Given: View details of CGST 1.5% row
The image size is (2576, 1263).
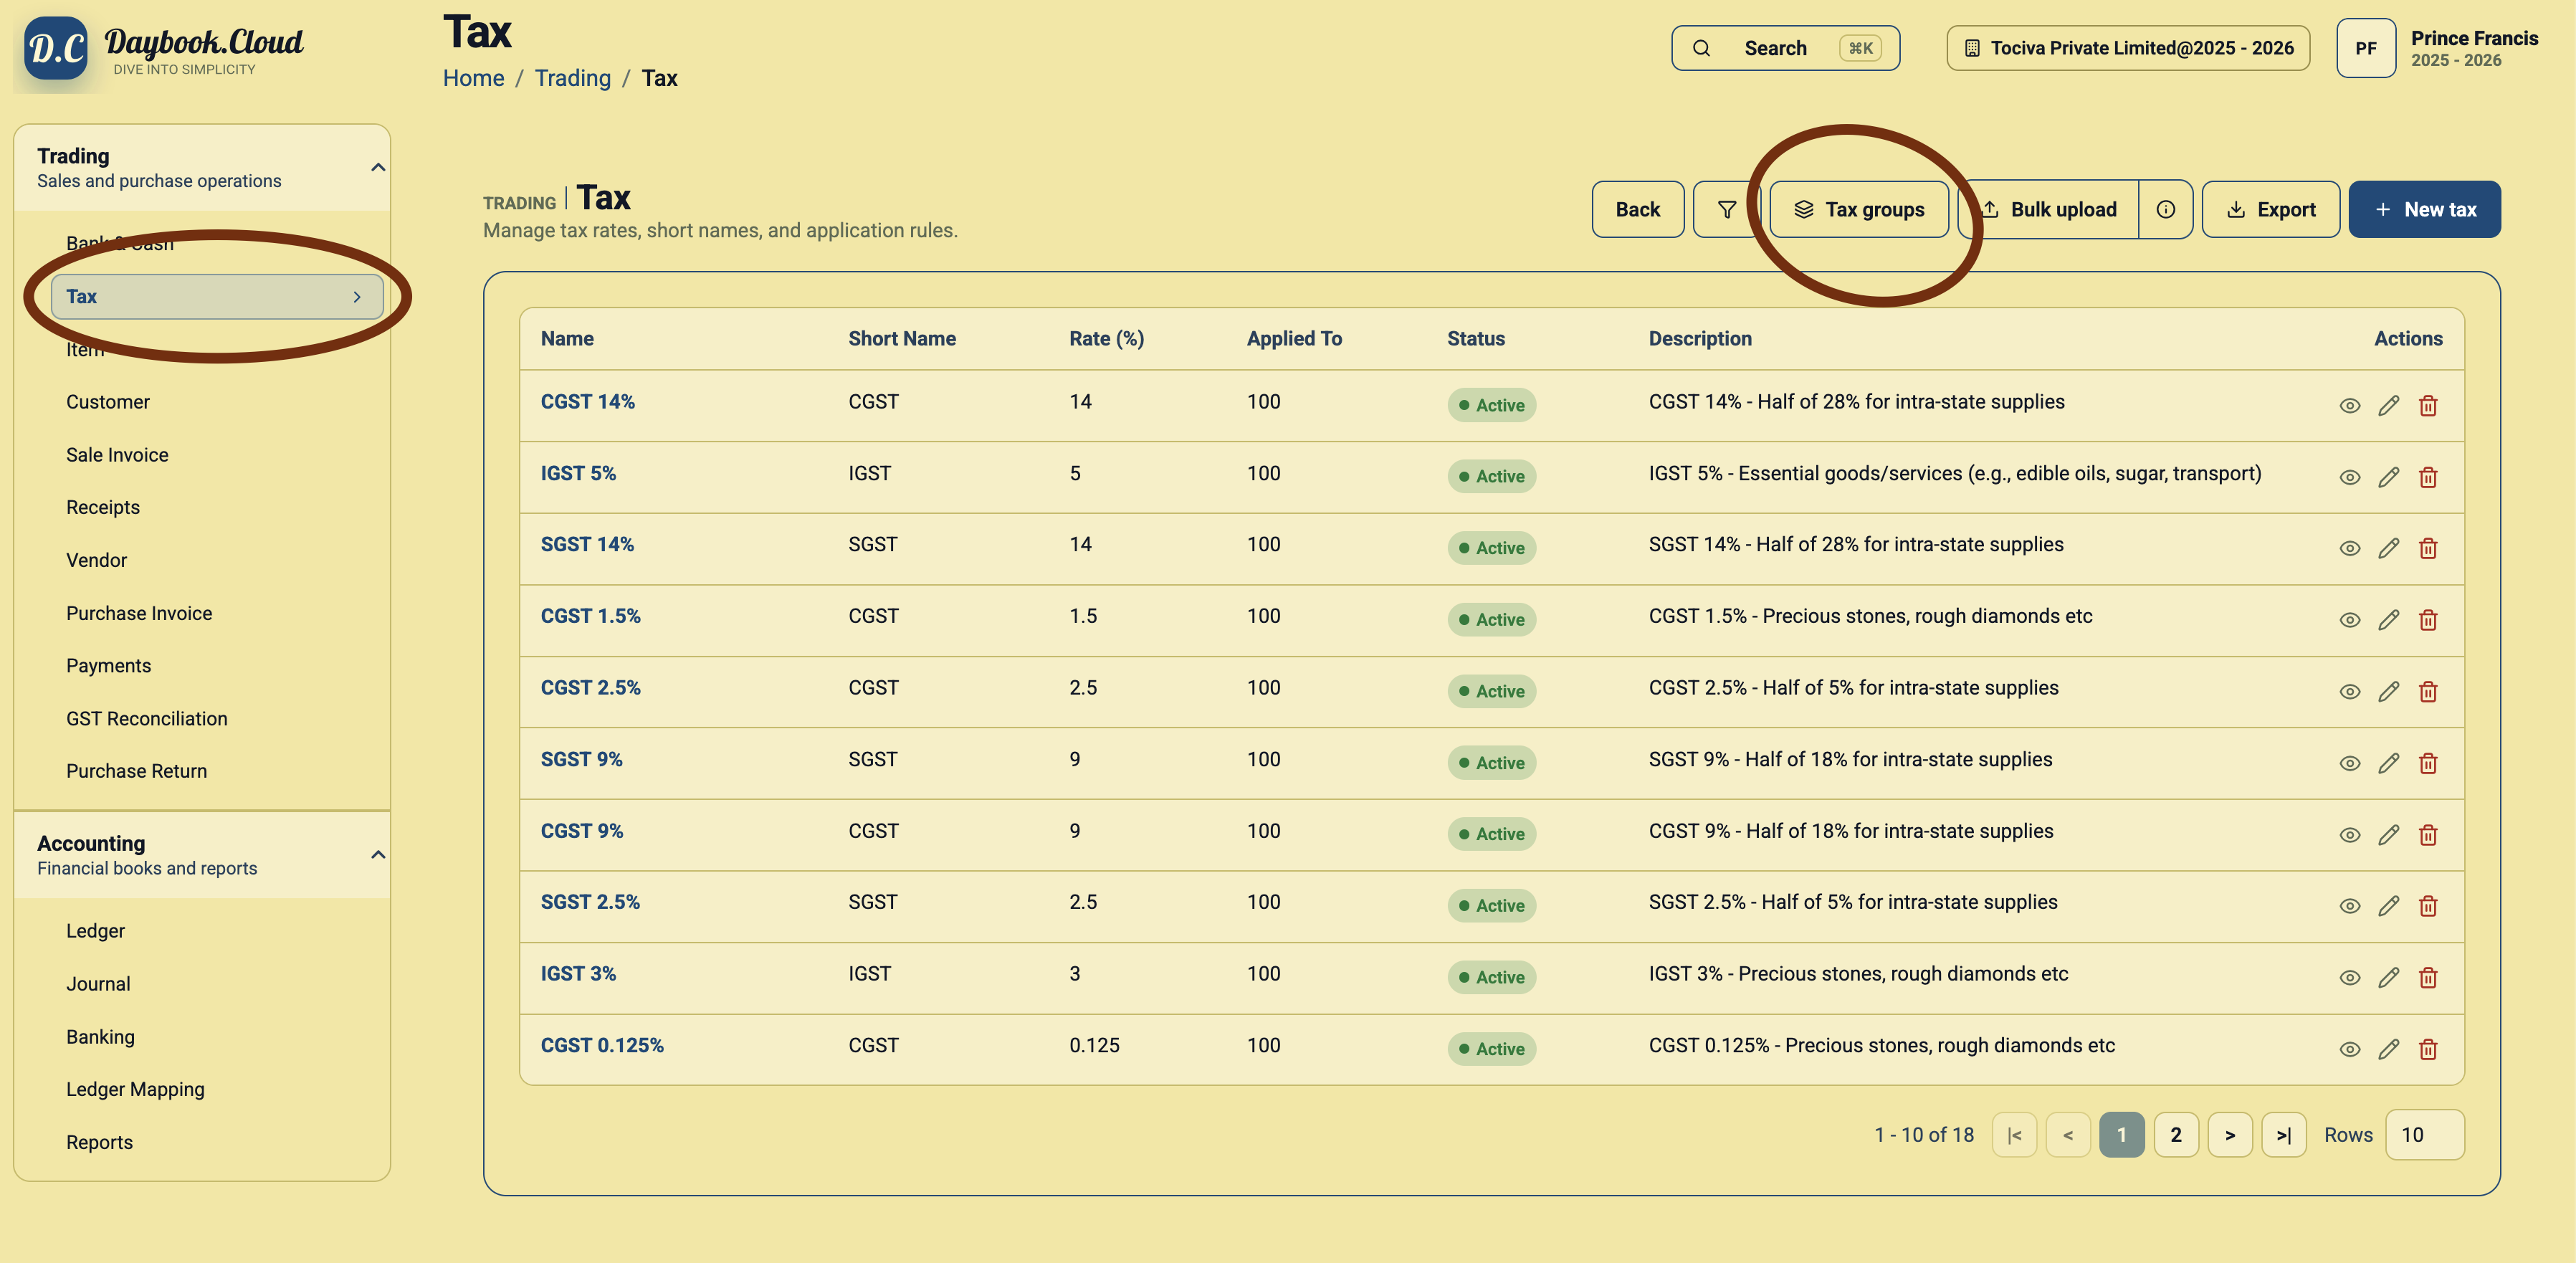Looking at the screenshot, I should coord(2349,621).
